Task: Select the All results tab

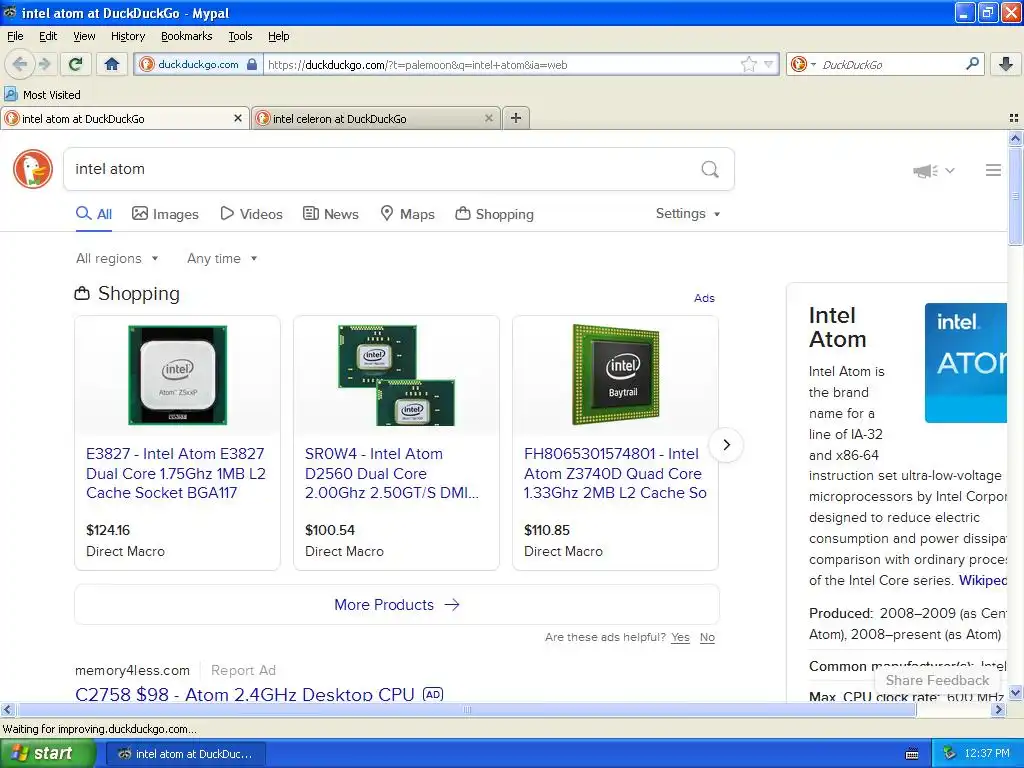Action: pyautogui.click(x=94, y=214)
